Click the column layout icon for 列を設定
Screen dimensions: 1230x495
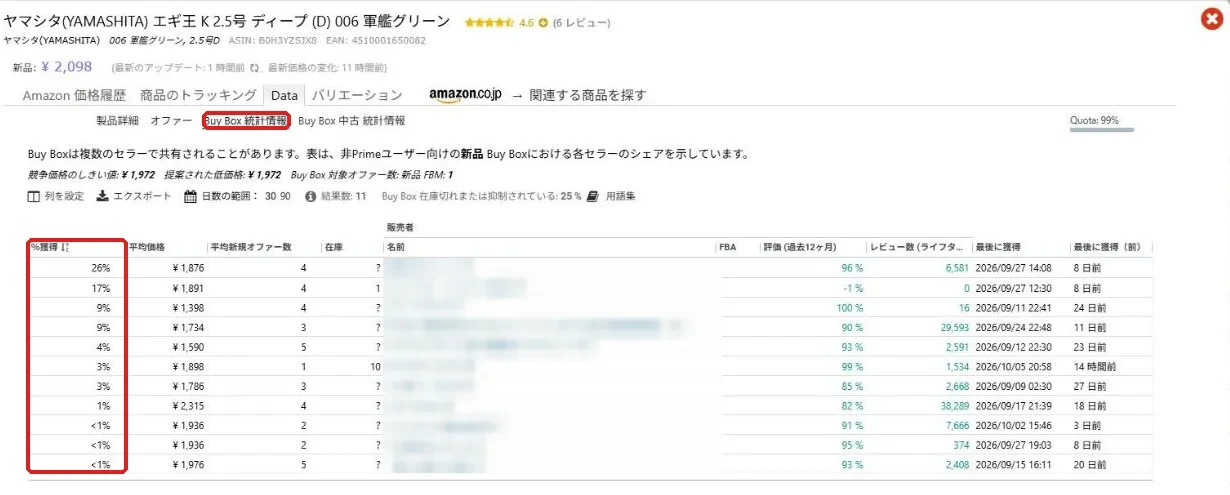[x=34, y=196]
